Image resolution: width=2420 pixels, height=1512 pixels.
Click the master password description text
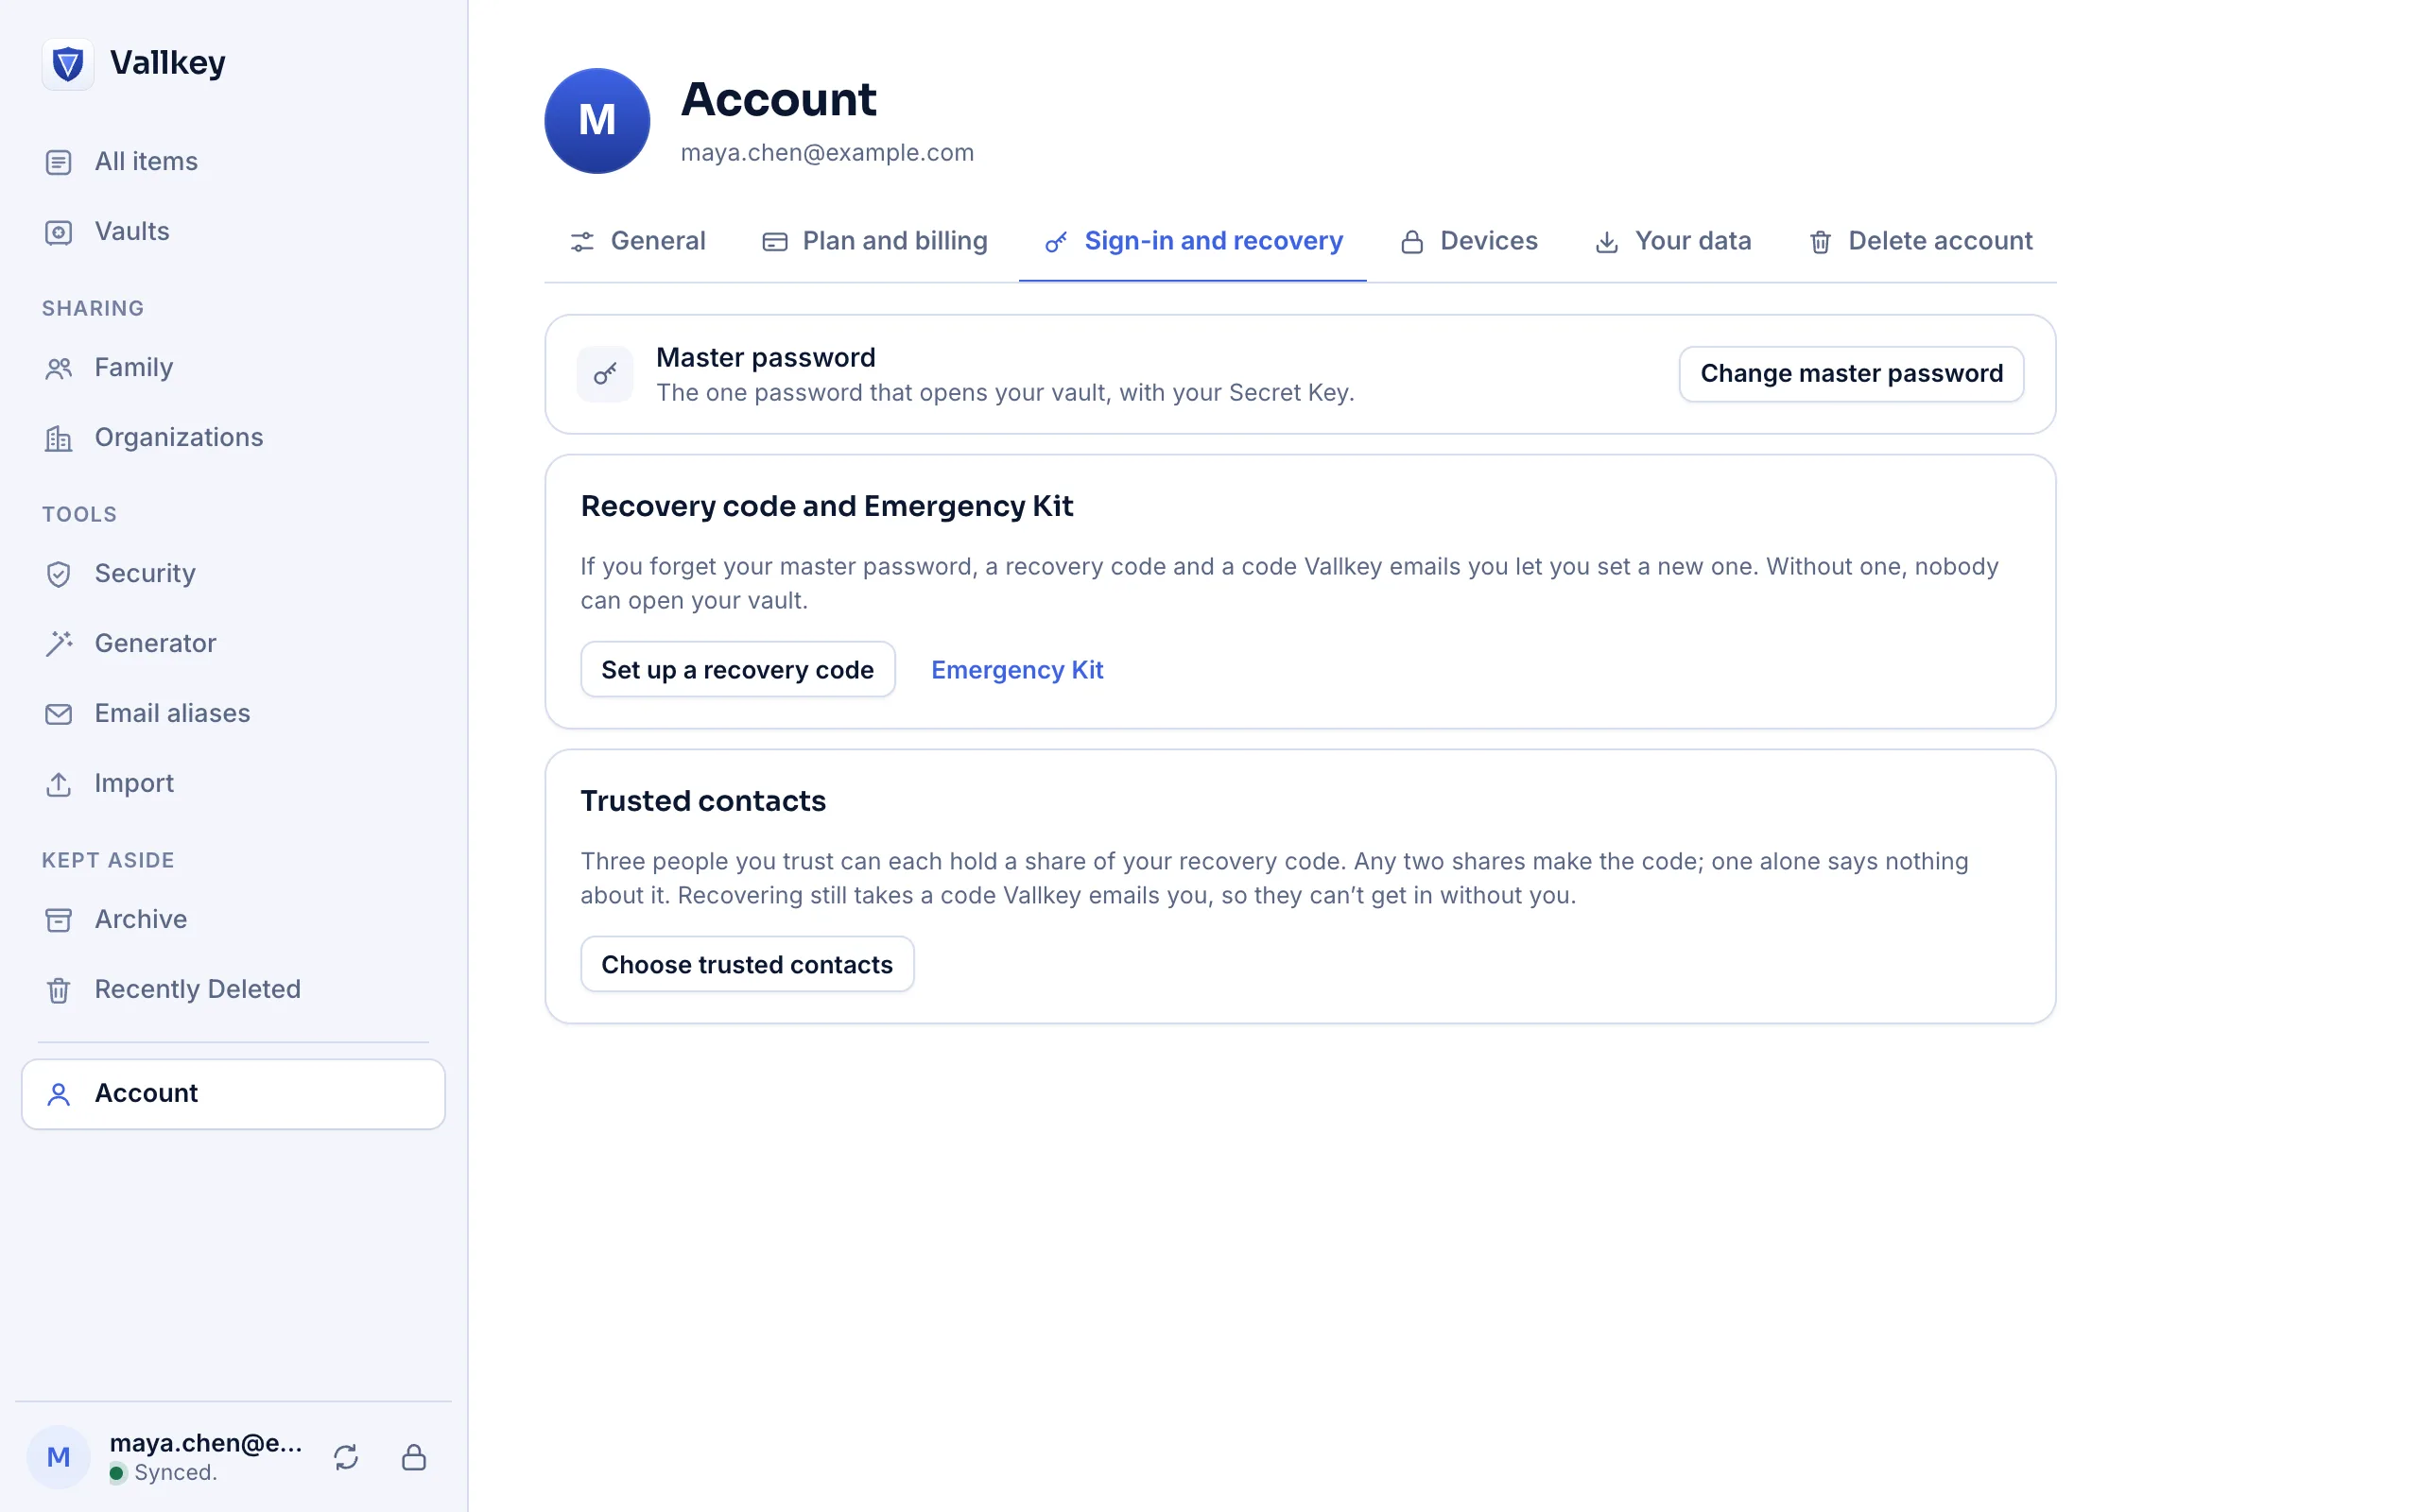(x=1005, y=393)
